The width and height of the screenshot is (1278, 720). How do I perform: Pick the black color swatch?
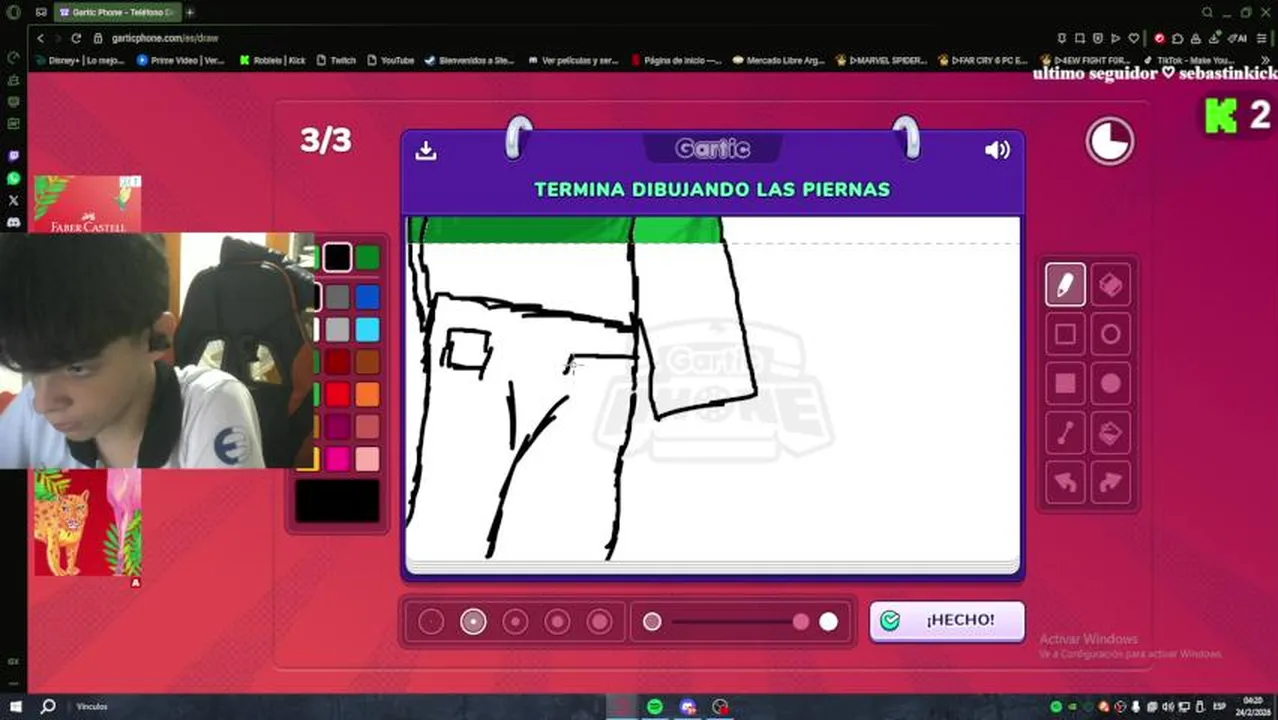337,258
